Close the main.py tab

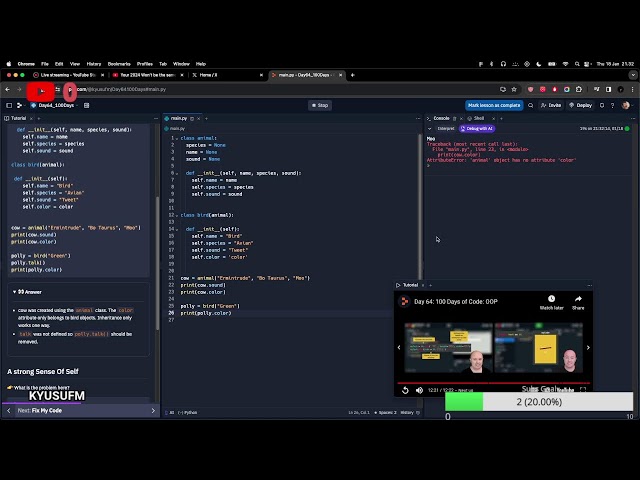click(x=199, y=119)
